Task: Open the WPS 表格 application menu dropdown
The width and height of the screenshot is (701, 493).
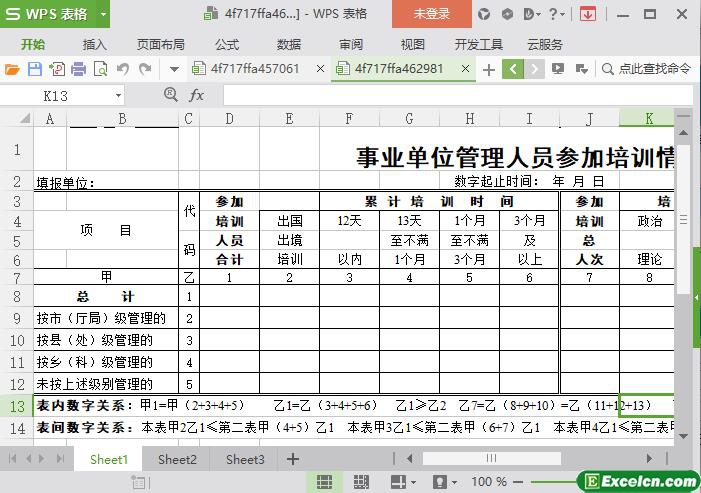Action: click(103, 14)
